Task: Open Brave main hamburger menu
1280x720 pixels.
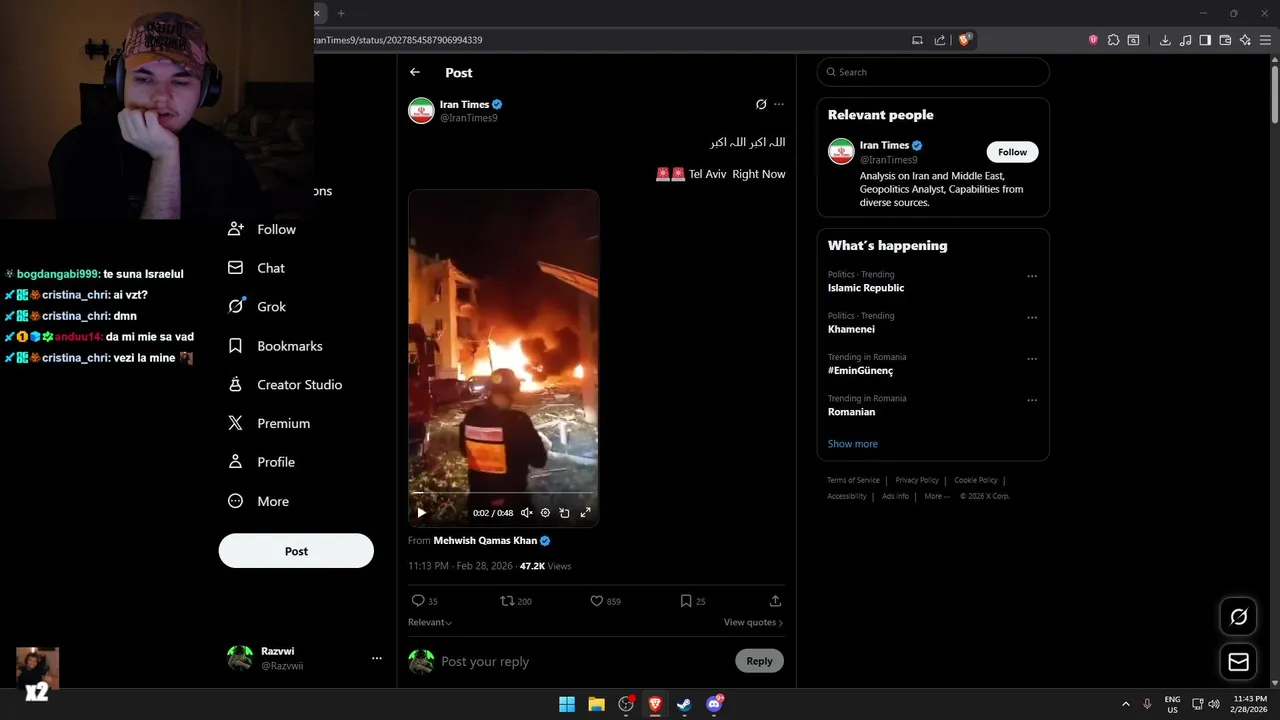Action: point(1265,40)
